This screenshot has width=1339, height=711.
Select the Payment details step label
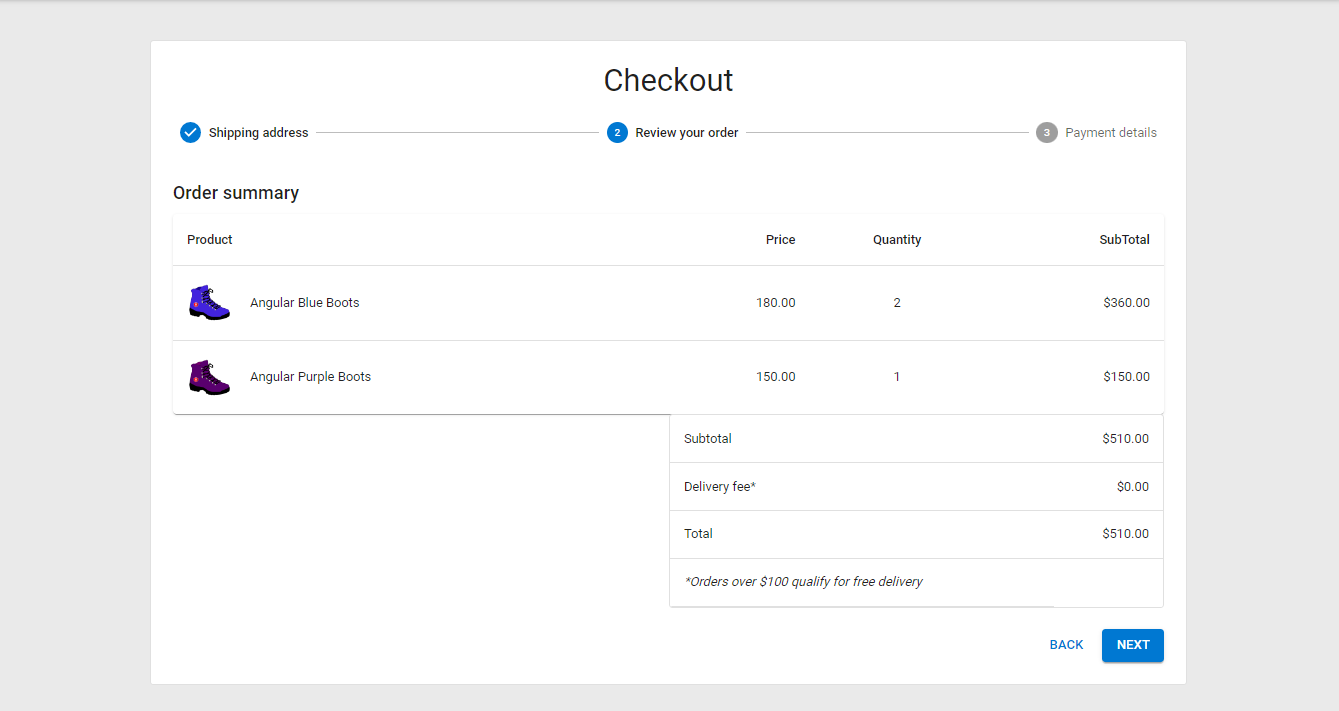click(x=1111, y=133)
